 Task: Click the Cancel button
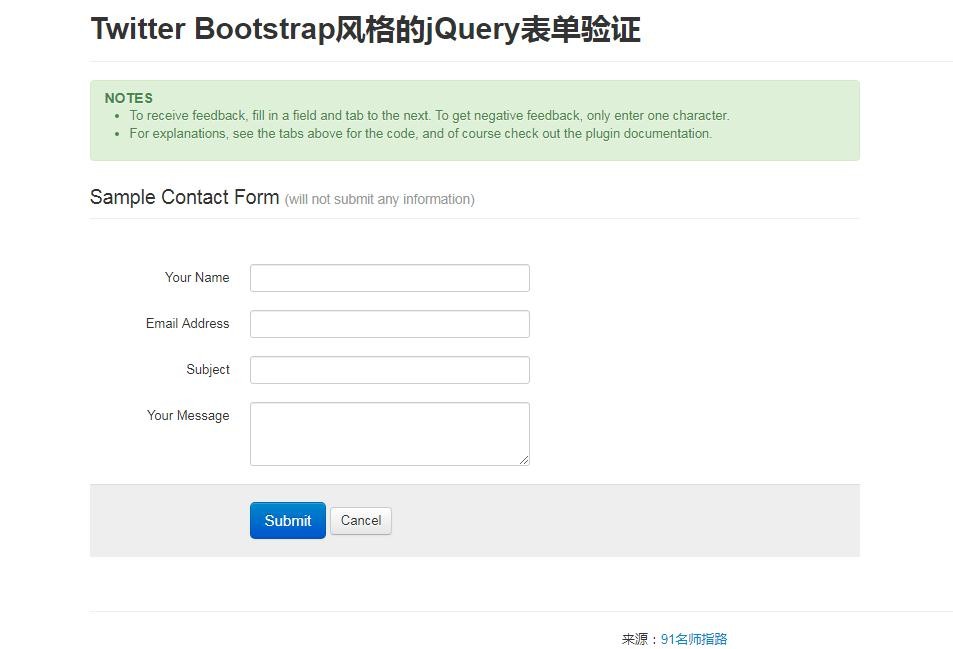tap(361, 520)
